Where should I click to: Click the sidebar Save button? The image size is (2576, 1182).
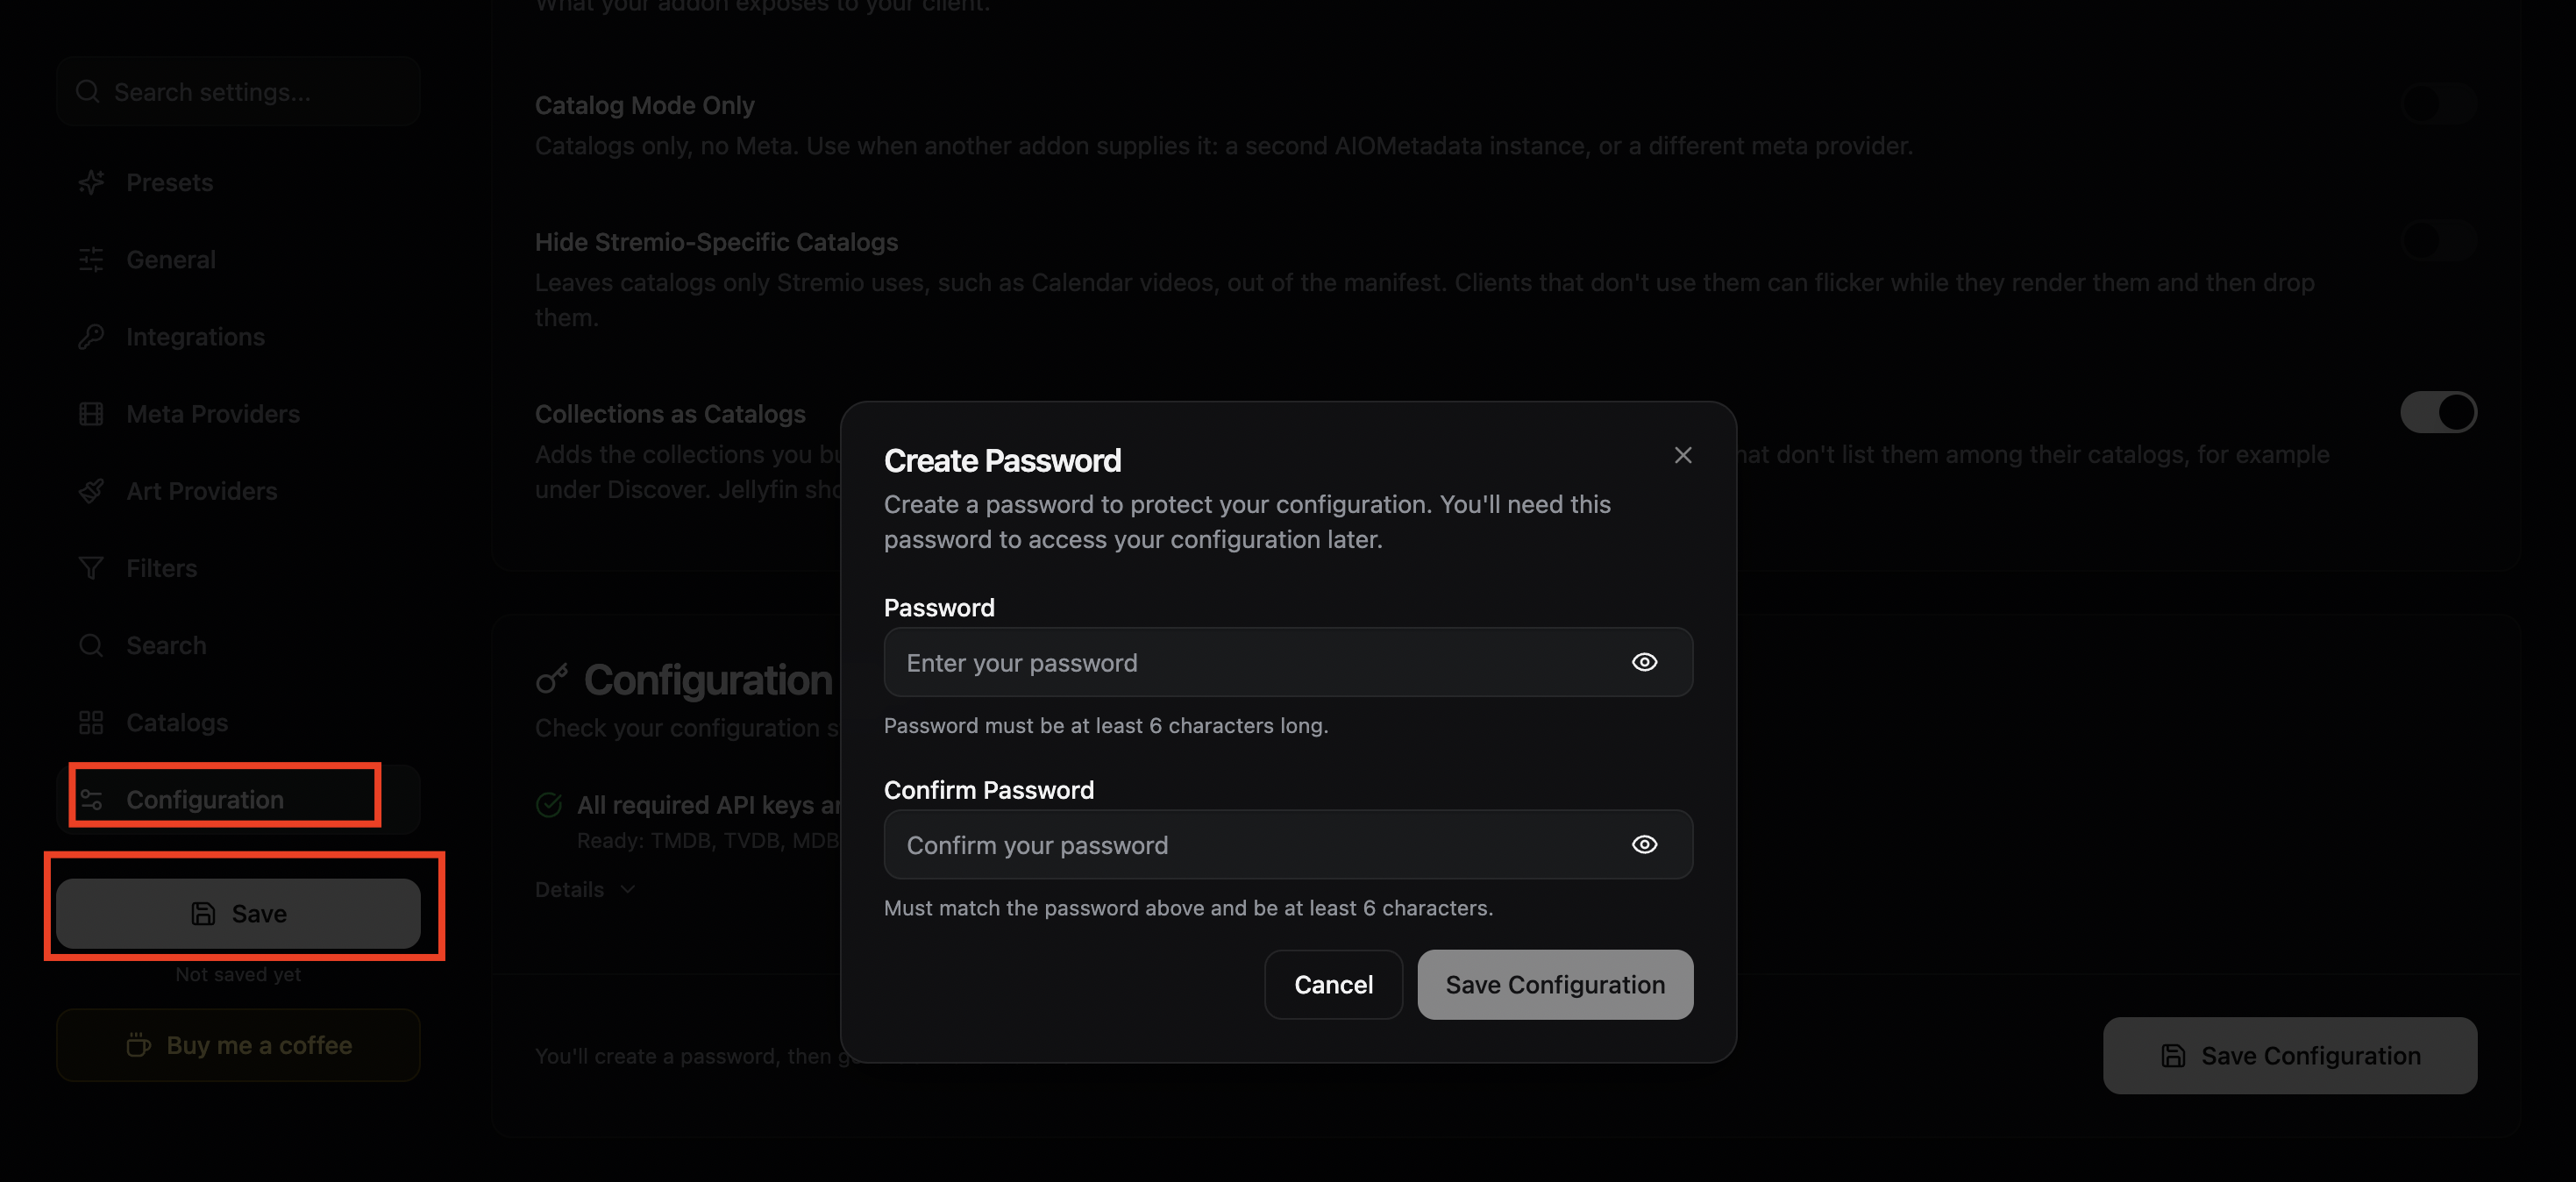coord(238,913)
